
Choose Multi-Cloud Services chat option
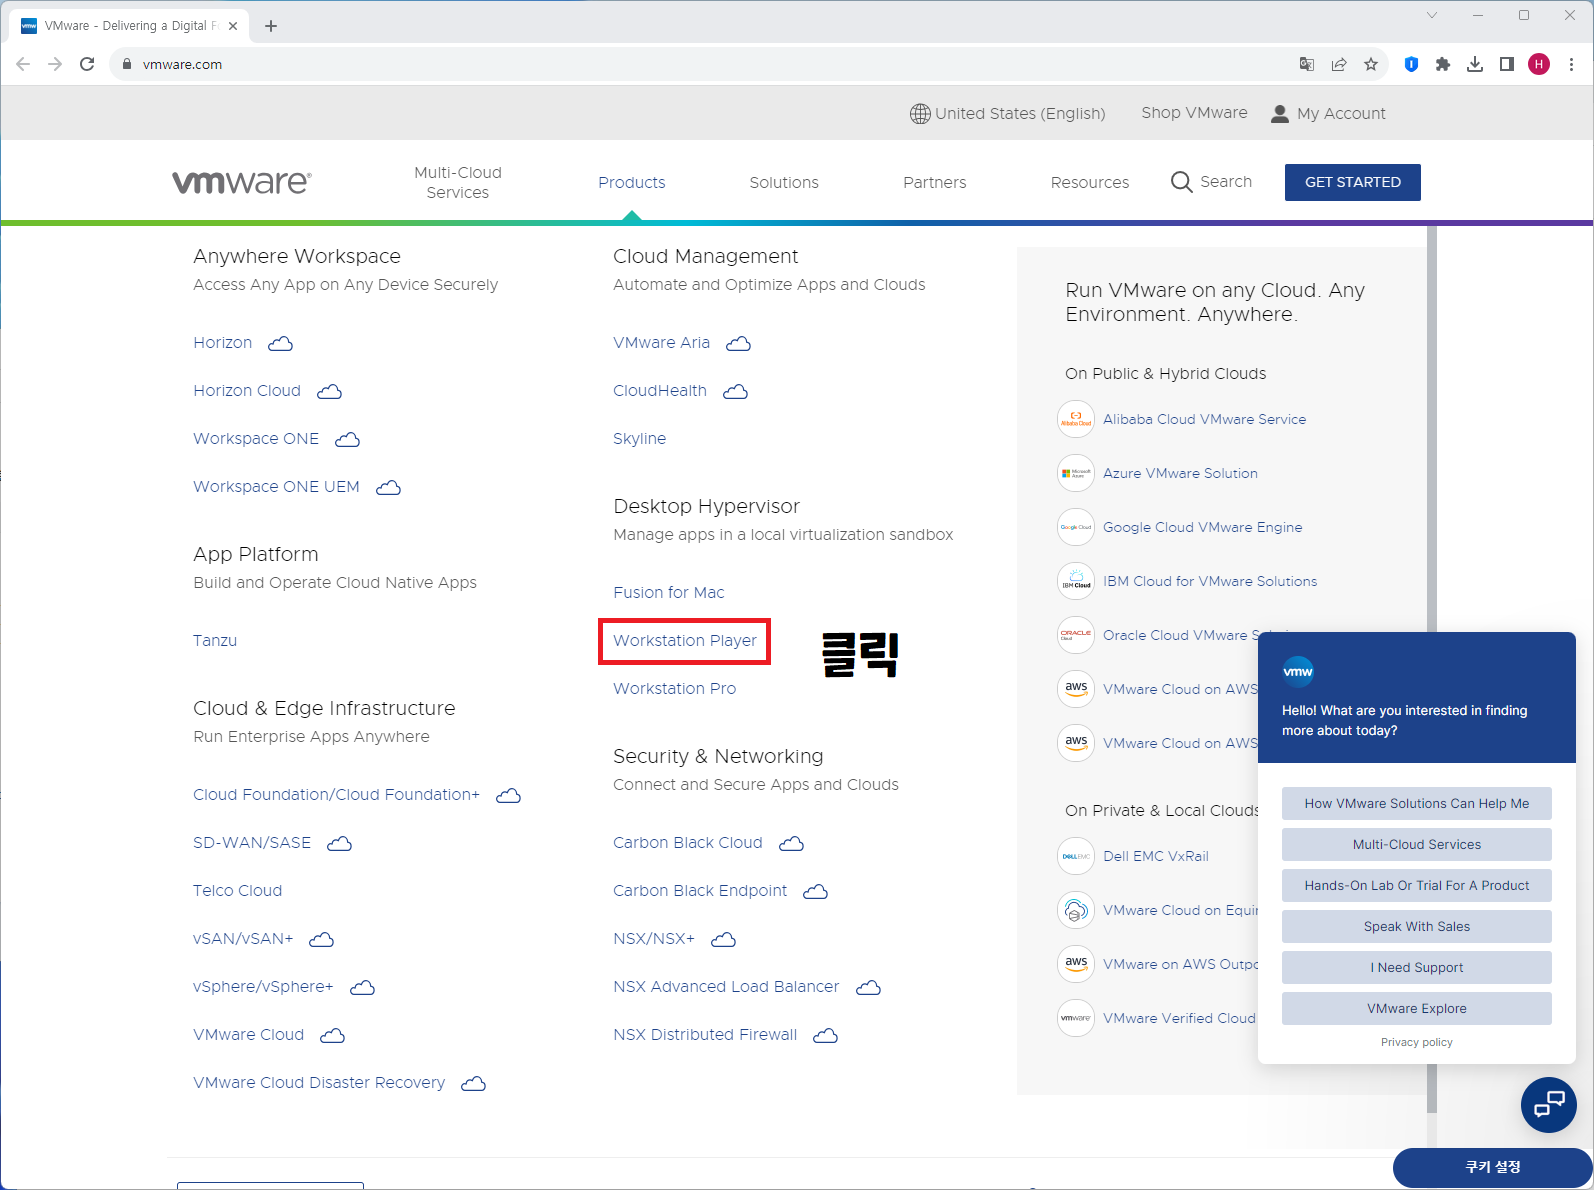(1417, 845)
